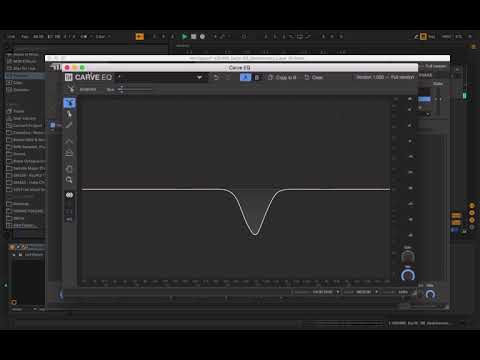Pick the line draw tool
The image size is (480, 360).
point(69,125)
